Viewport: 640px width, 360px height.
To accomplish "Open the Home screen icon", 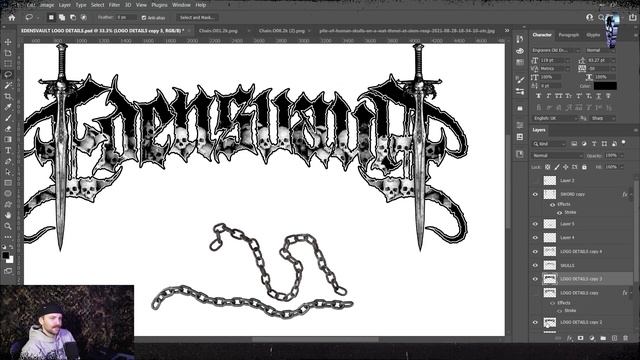I will [11, 18].
